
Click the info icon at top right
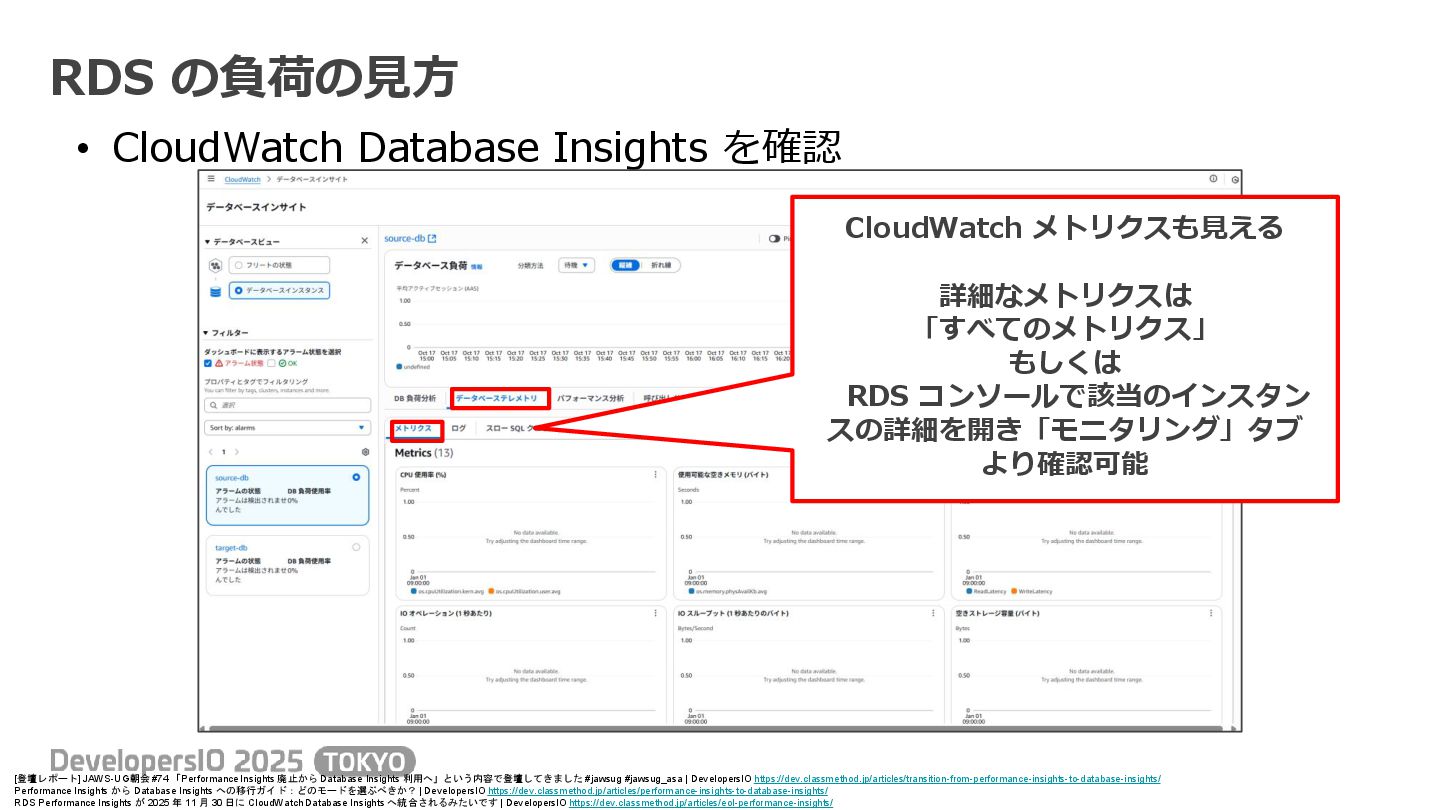tap(1213, 179)
